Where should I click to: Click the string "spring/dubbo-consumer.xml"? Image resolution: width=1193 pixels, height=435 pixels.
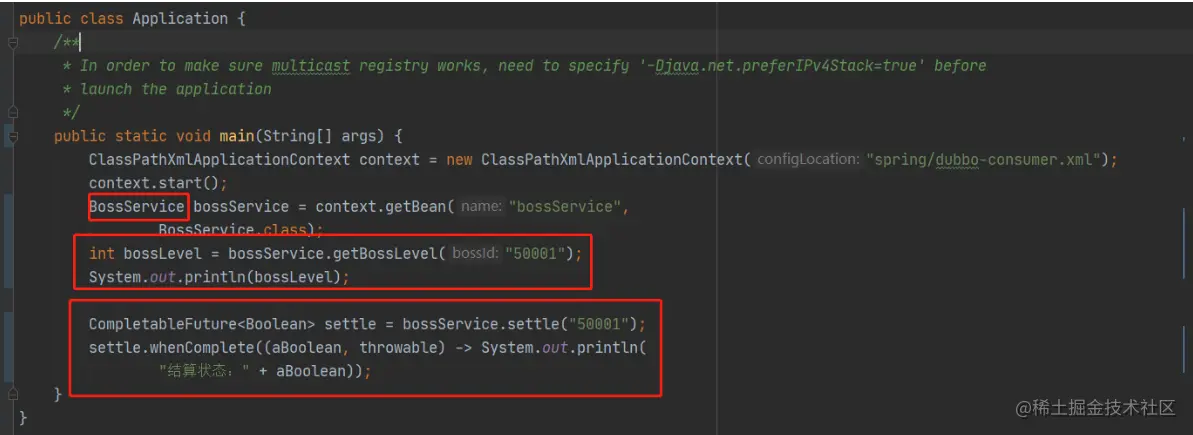tap(985, 160)
